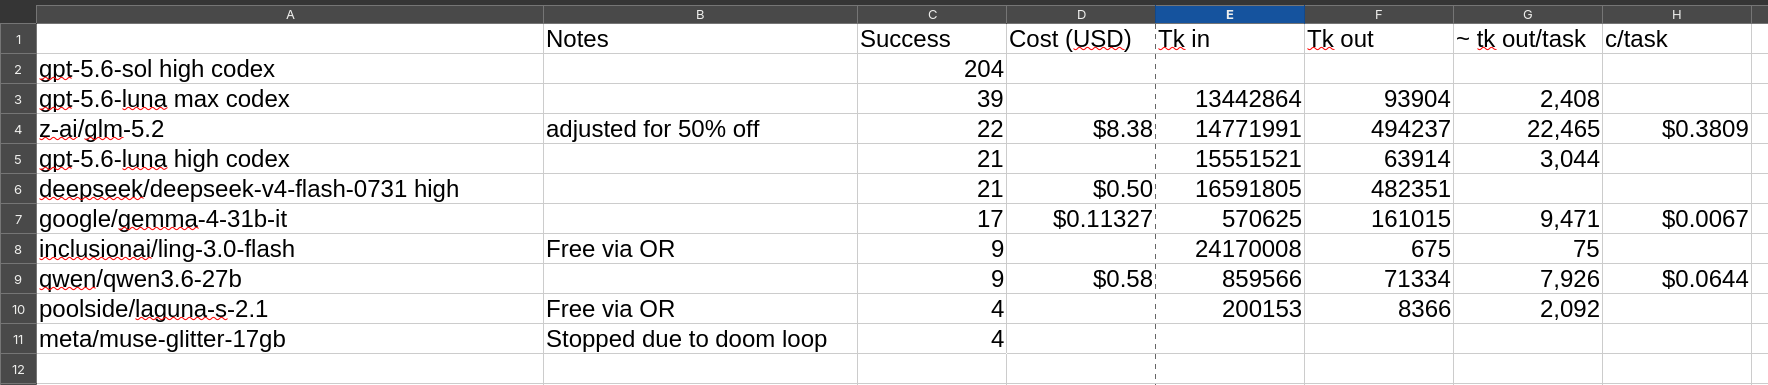The height and width of the screenshot is (385, 1768).
Task: Click the '~ tk out/task' header cell
Action: tap(1528, 39)
